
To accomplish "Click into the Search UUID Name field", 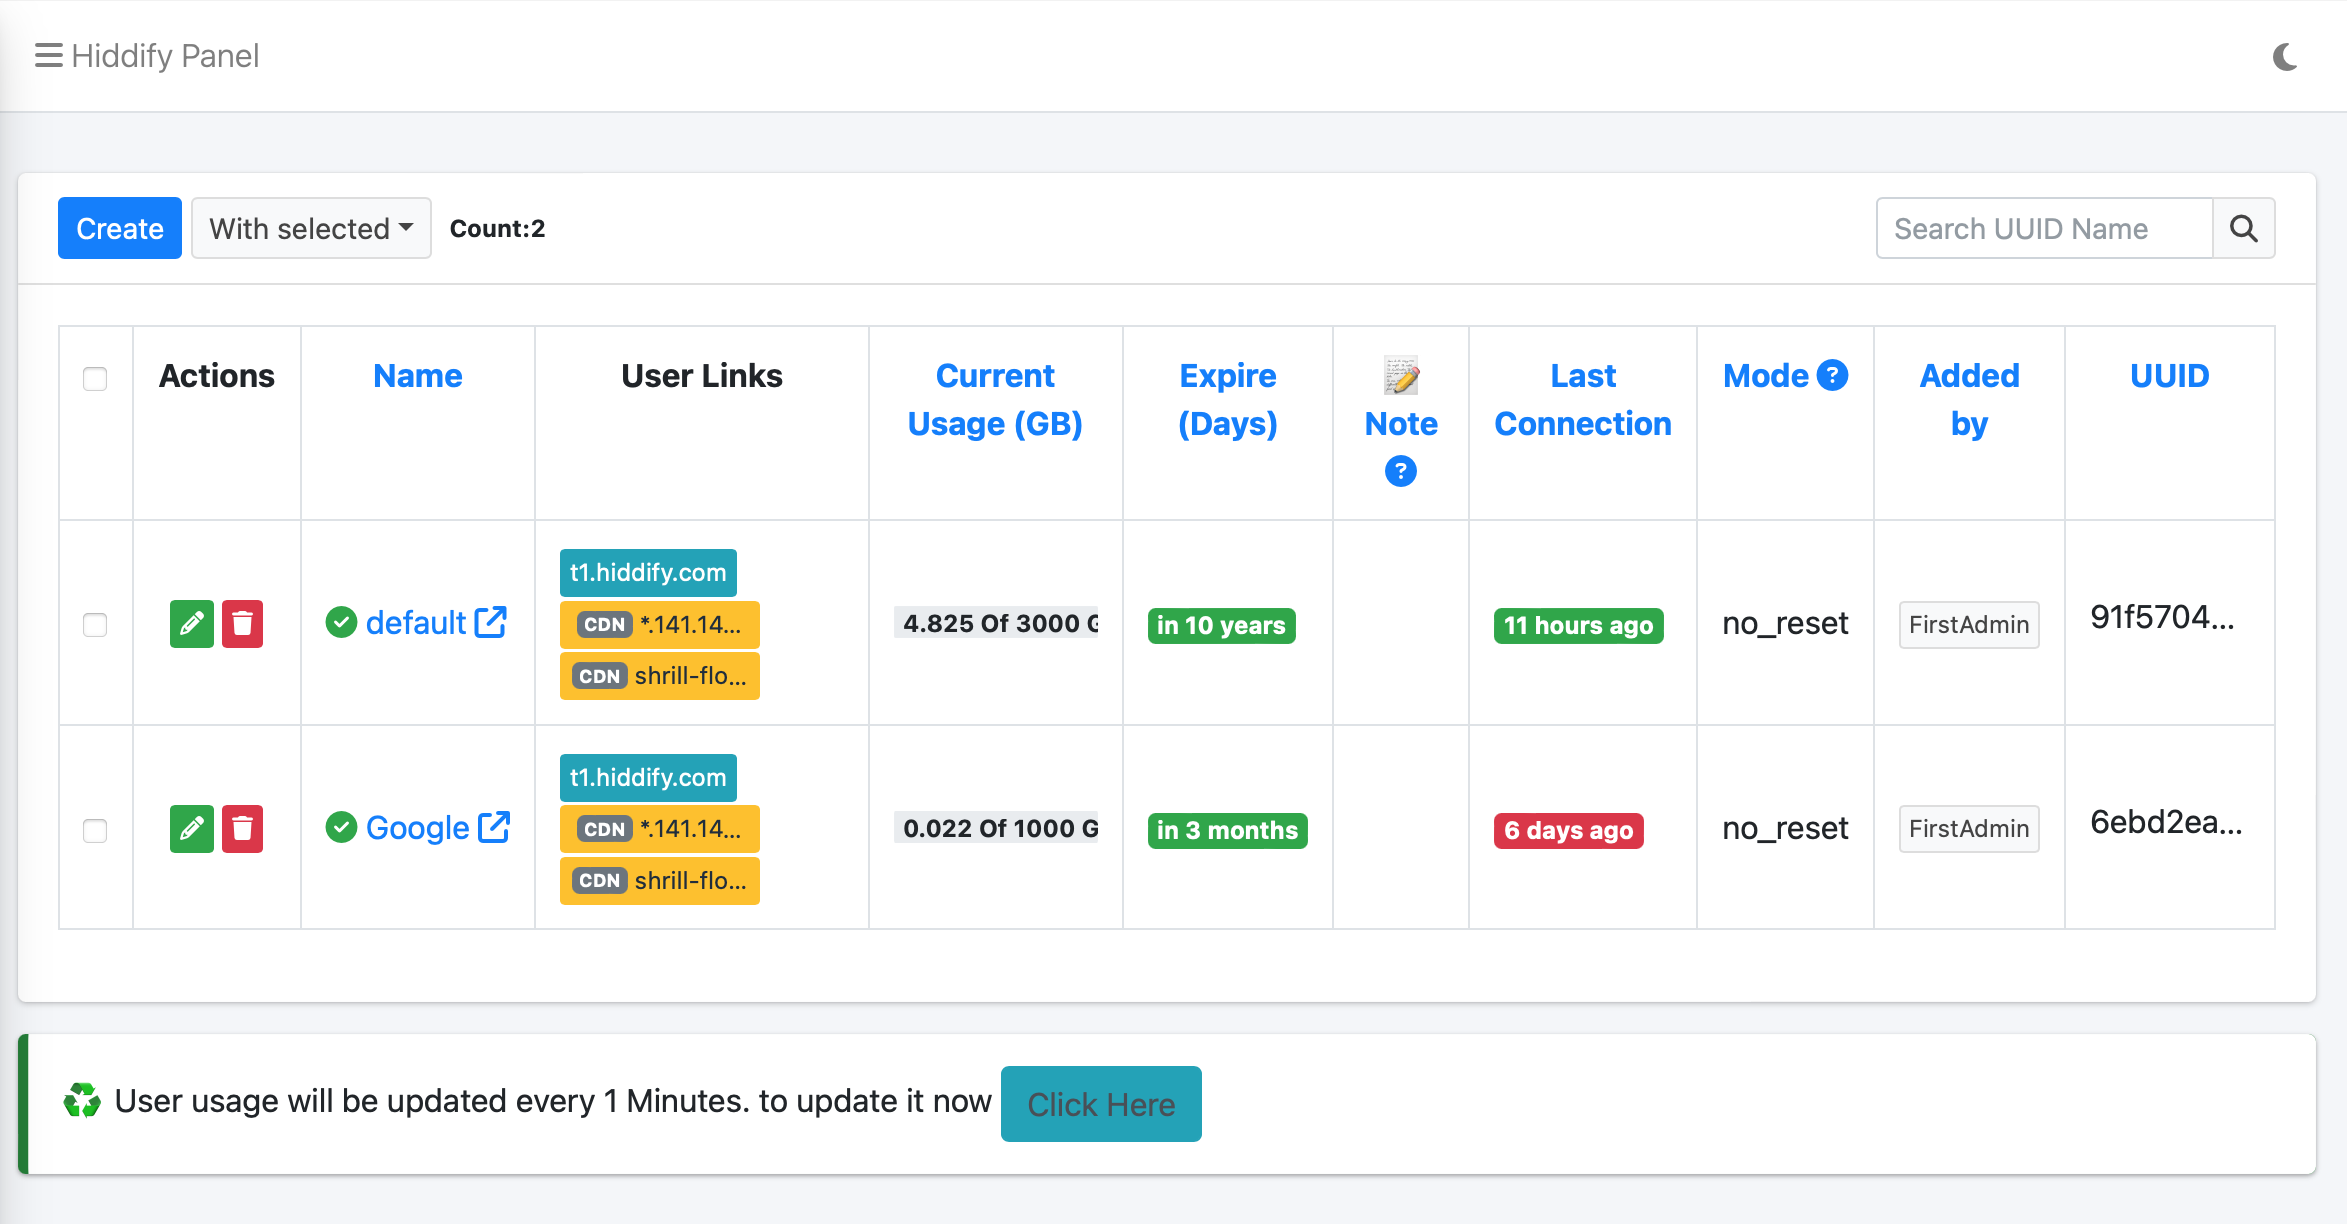I will [2045, 229].
